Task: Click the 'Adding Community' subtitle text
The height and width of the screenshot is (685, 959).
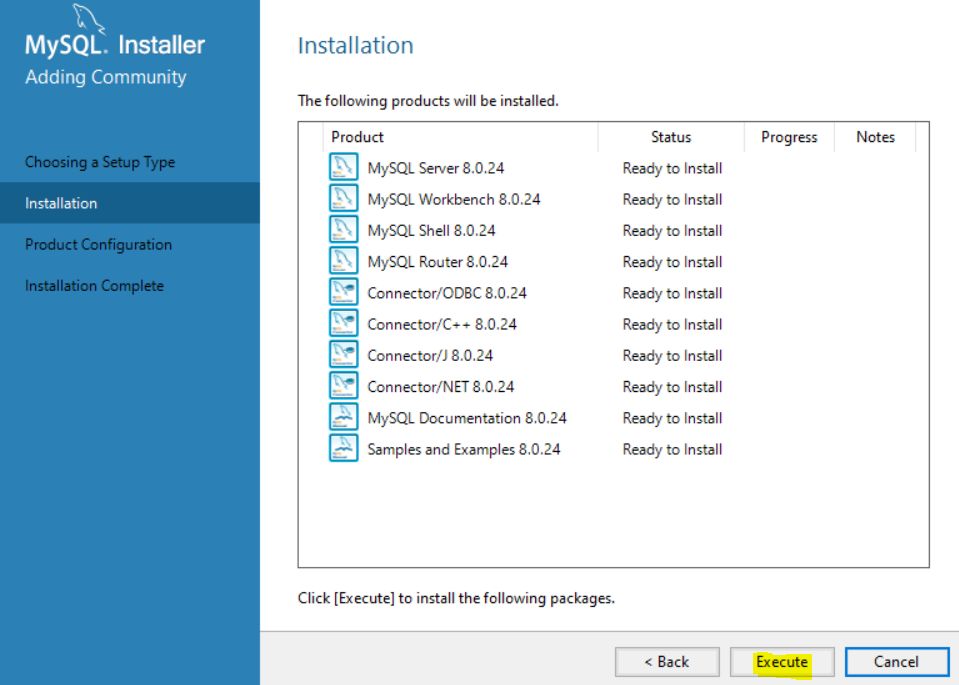Action: 106,78
